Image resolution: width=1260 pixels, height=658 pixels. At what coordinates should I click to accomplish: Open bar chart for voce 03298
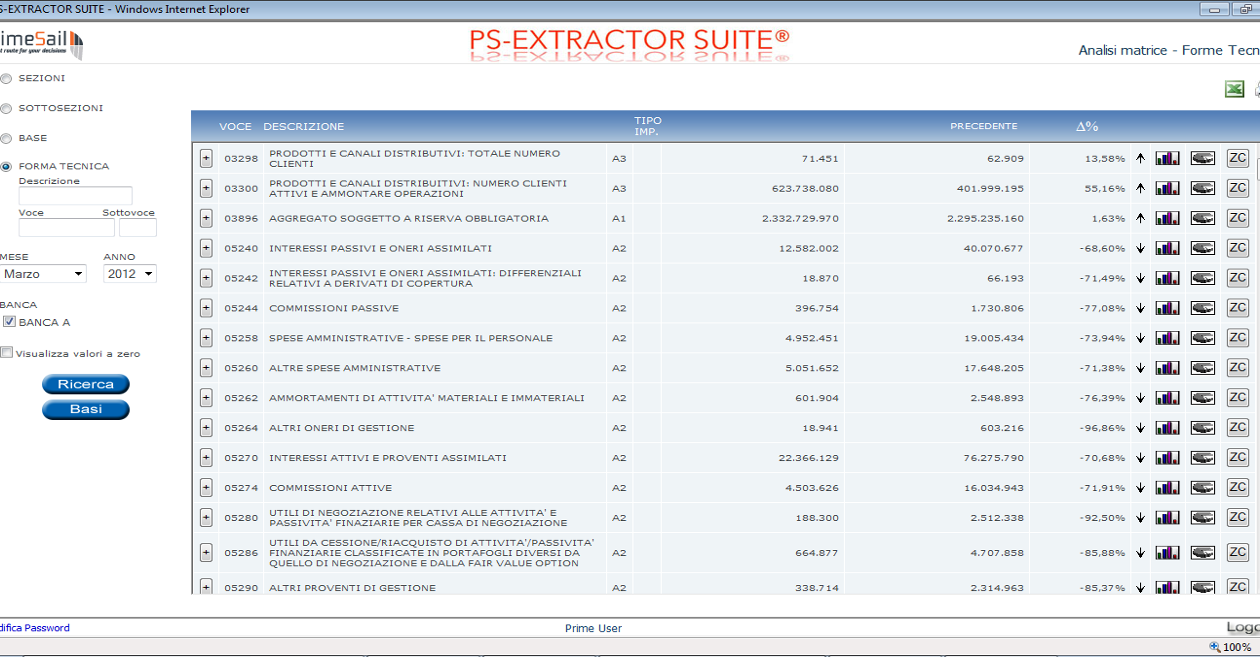(1167, 158)
